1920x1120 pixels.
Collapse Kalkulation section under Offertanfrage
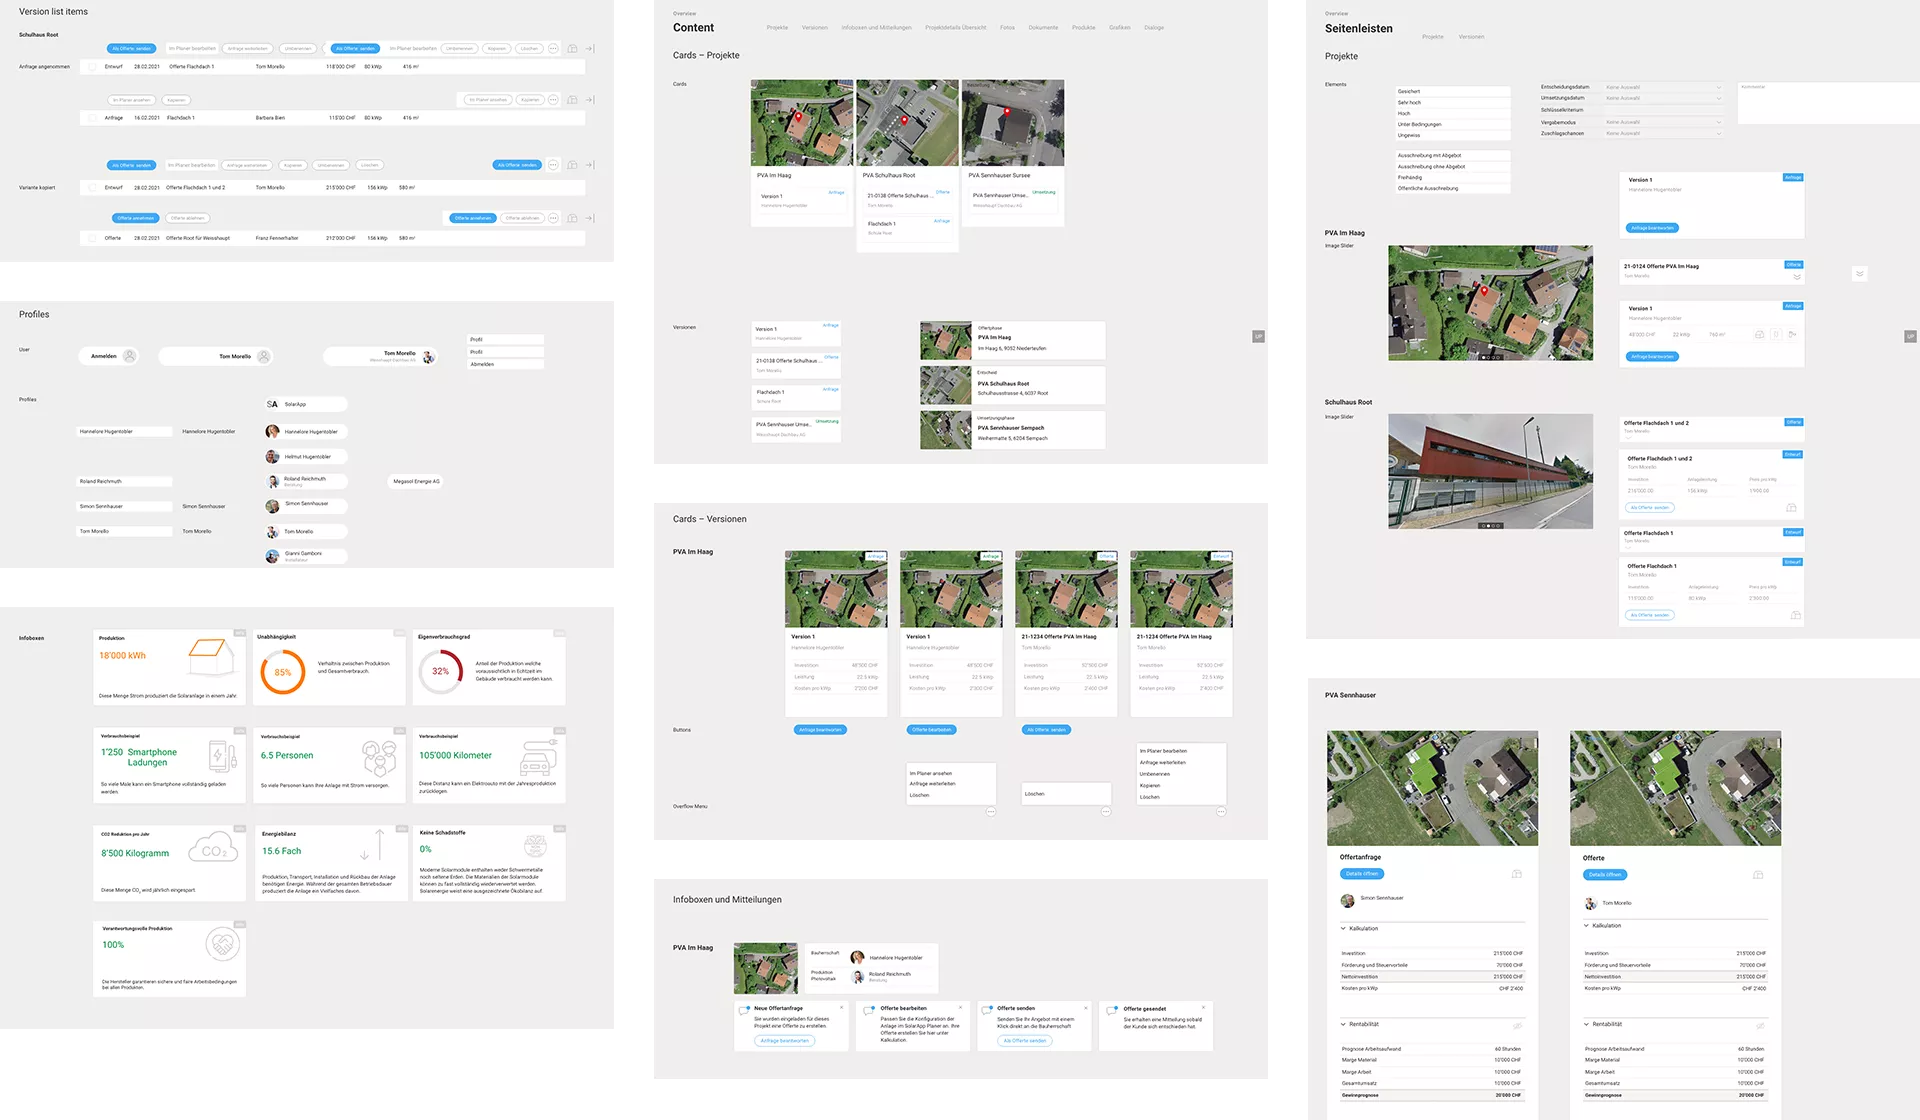(1343, 928)
